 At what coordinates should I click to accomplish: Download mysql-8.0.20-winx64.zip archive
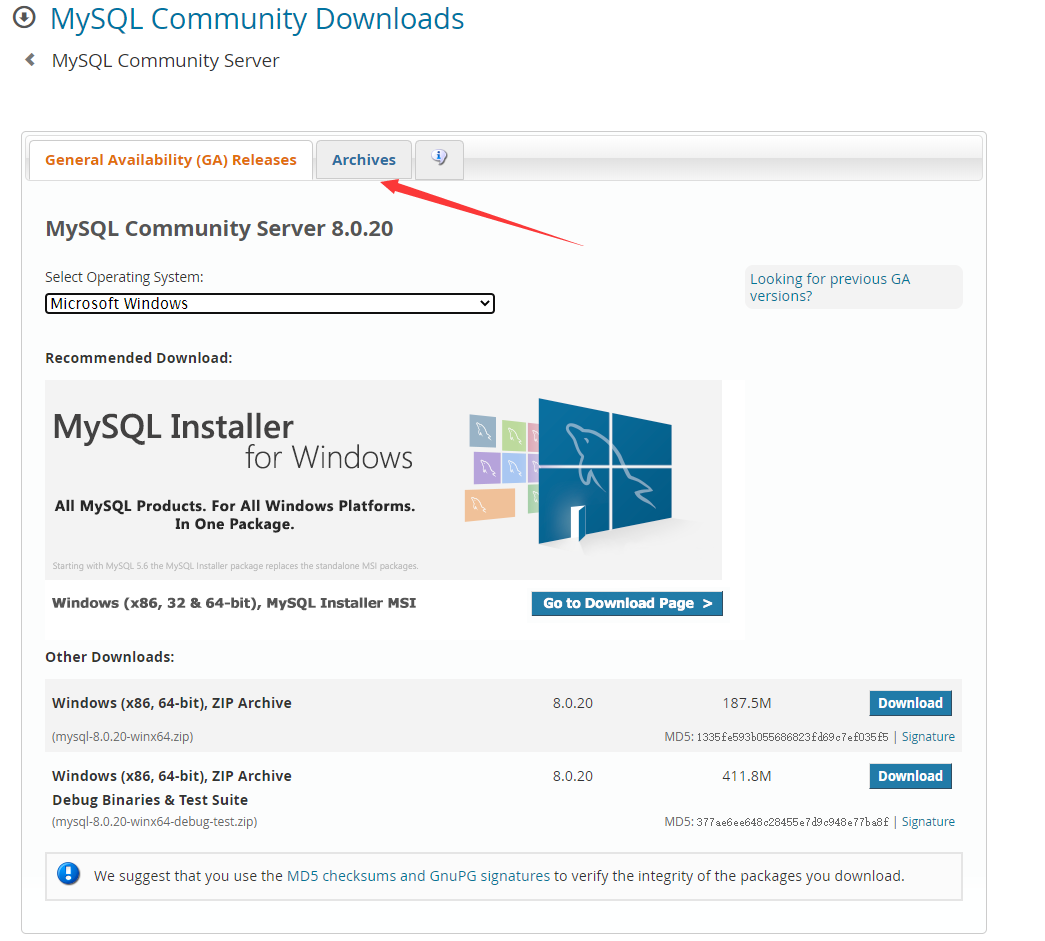point(910,703)
